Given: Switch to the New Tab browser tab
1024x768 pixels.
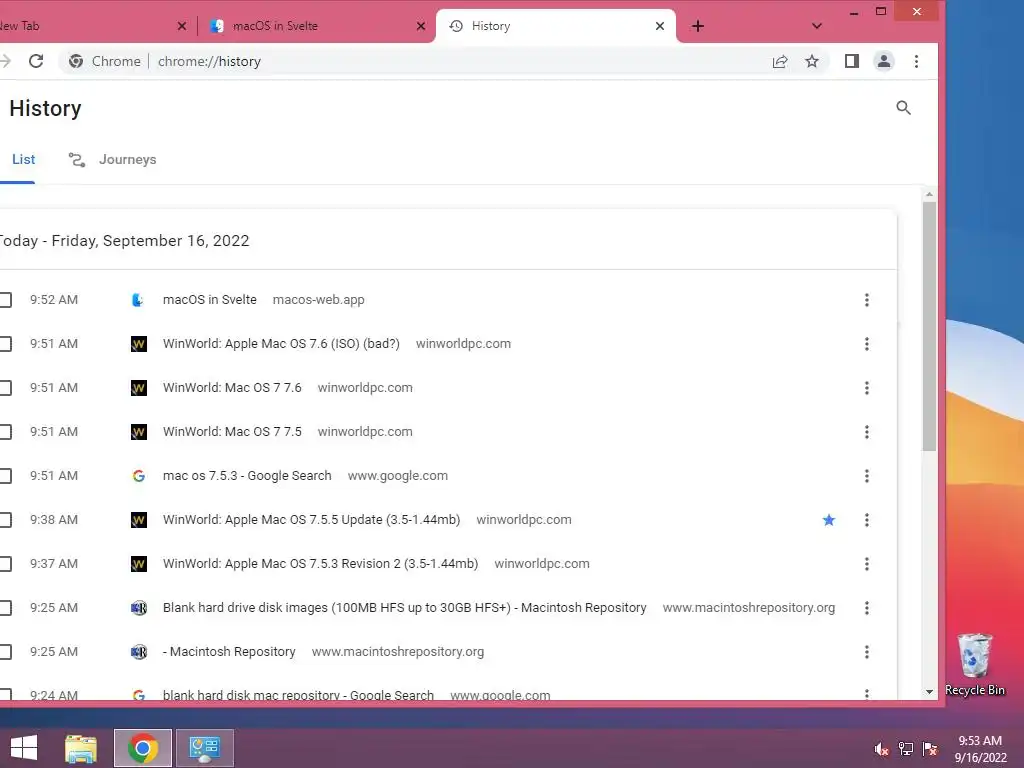Looking at the screenshot, I should pyautogui.click(x=91, y=26).
